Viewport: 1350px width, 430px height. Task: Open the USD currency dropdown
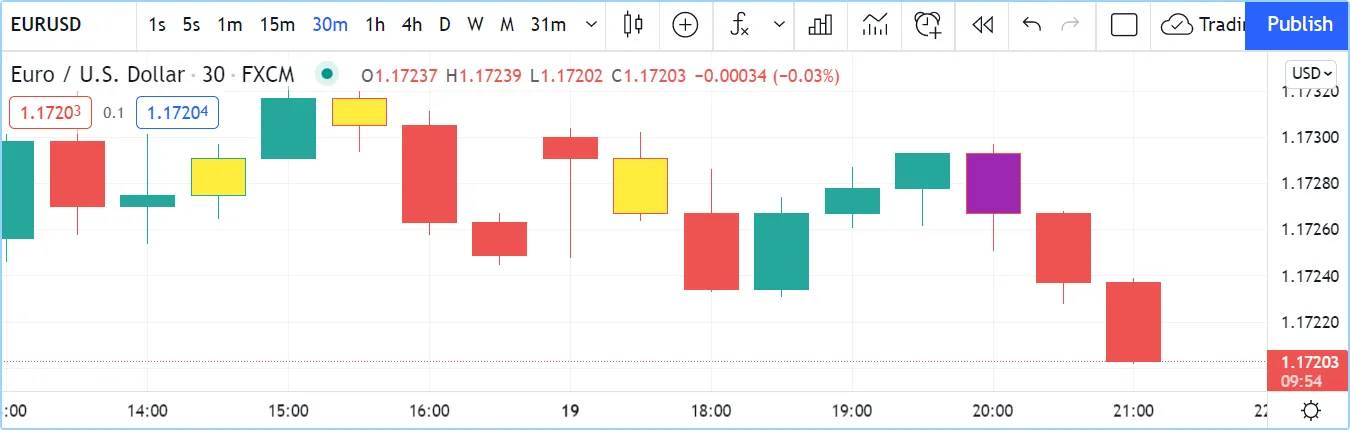(x=1312, y=73)
